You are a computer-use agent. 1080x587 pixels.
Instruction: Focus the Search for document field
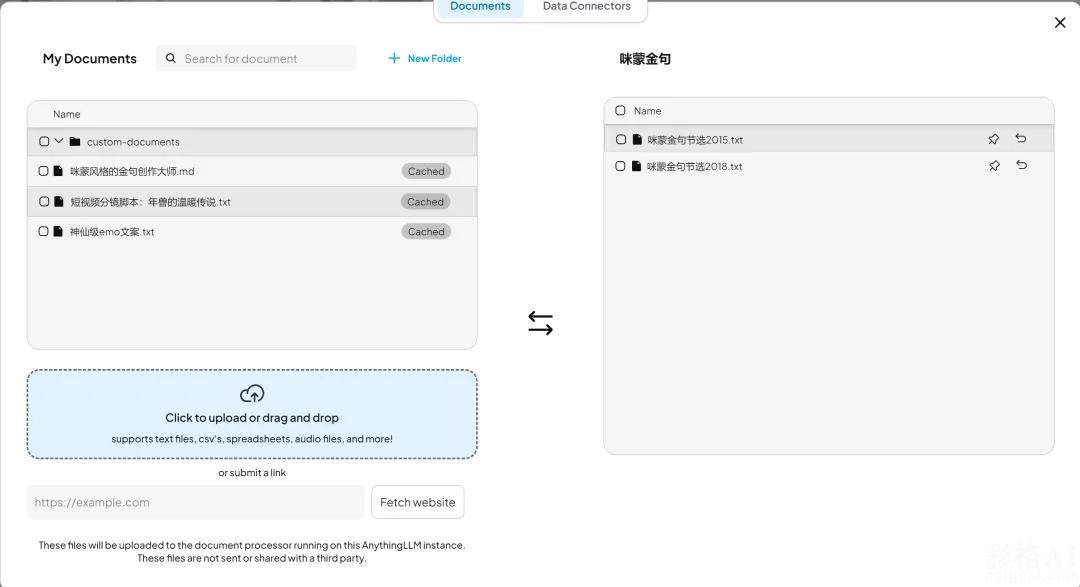coord(265,59)
